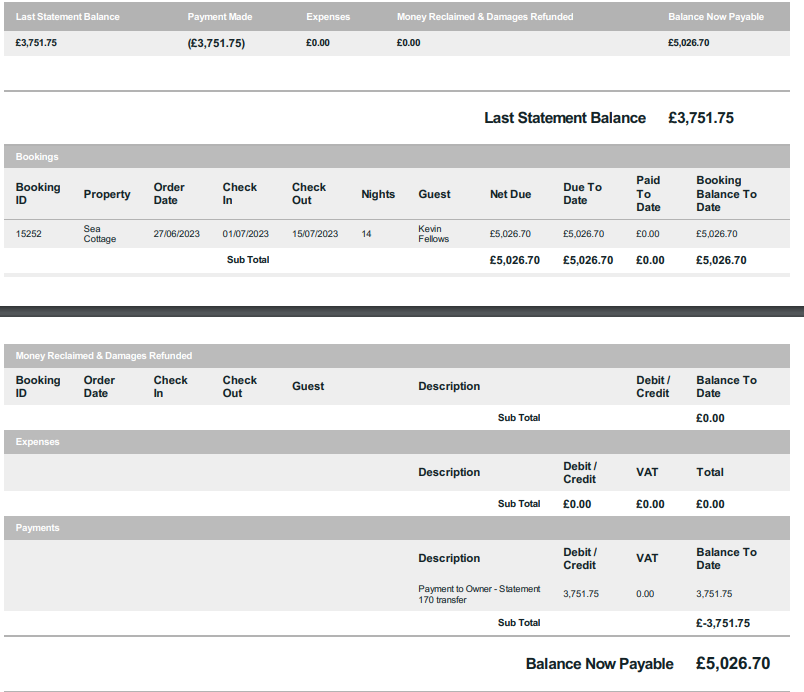Click the Payment Made value (£3,751.75) in summary row
The image size is (804, 692).
pyautogui.click(x=216, y=43)
